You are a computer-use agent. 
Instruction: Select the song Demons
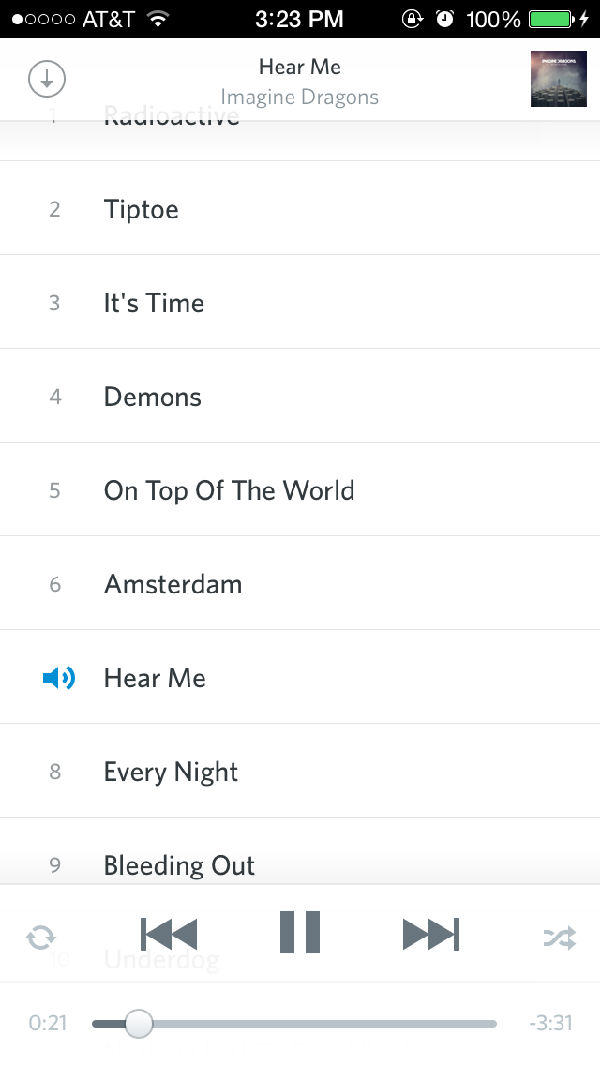tap(153, 397)
